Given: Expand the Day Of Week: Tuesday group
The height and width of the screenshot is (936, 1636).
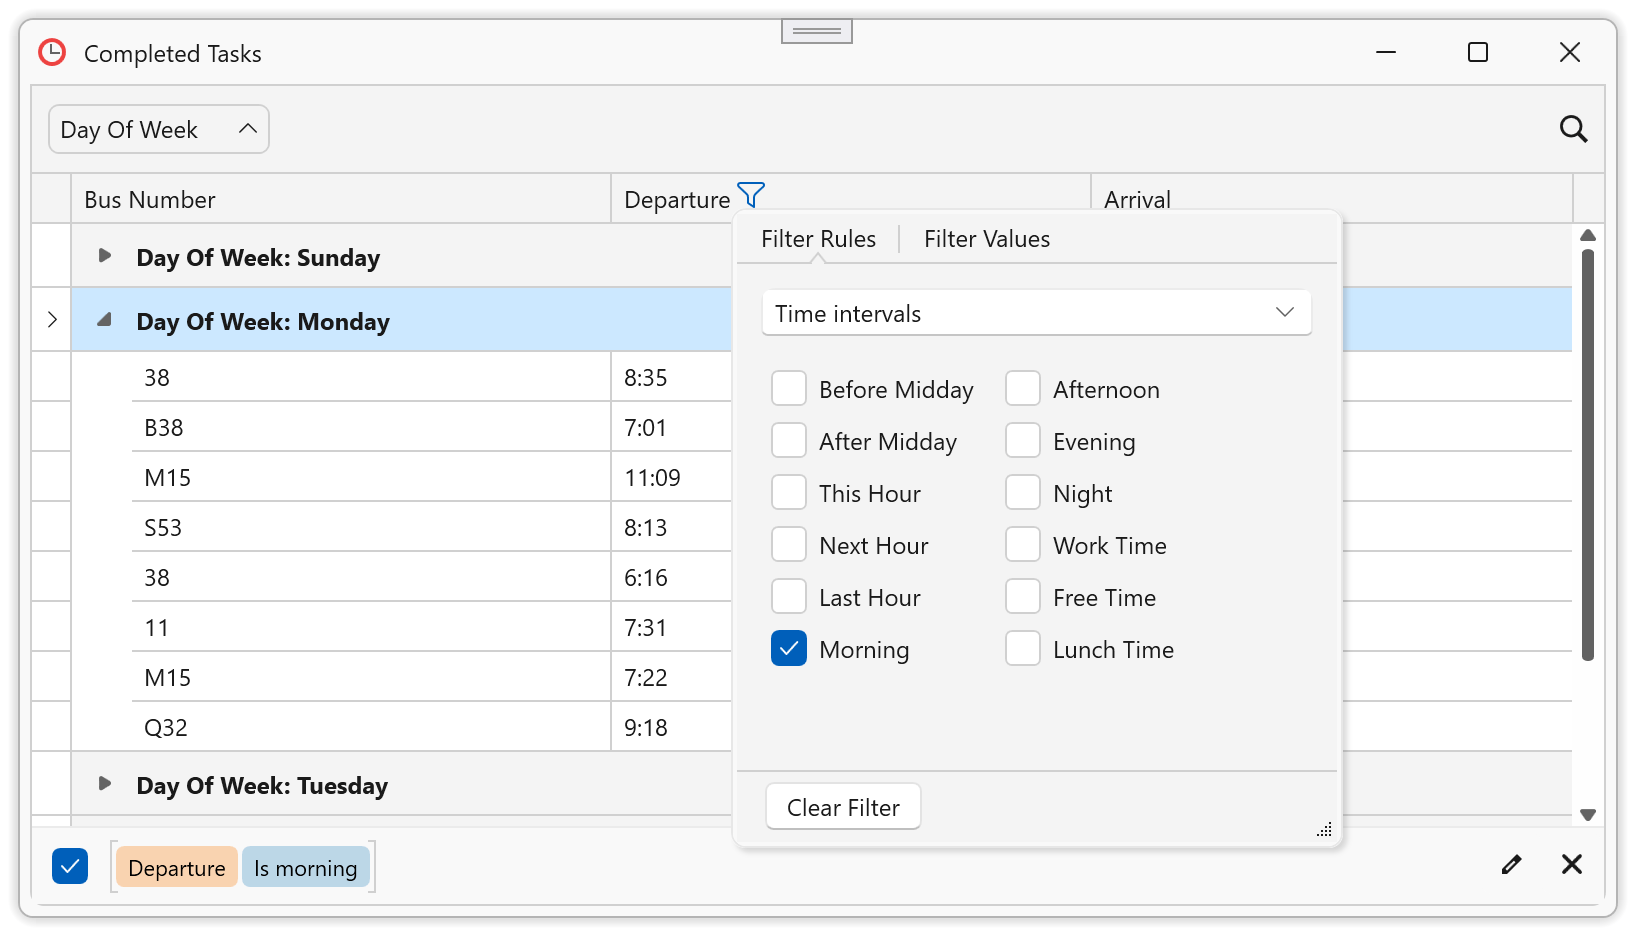Looking at the screenshot, I should tap(105, 784).
